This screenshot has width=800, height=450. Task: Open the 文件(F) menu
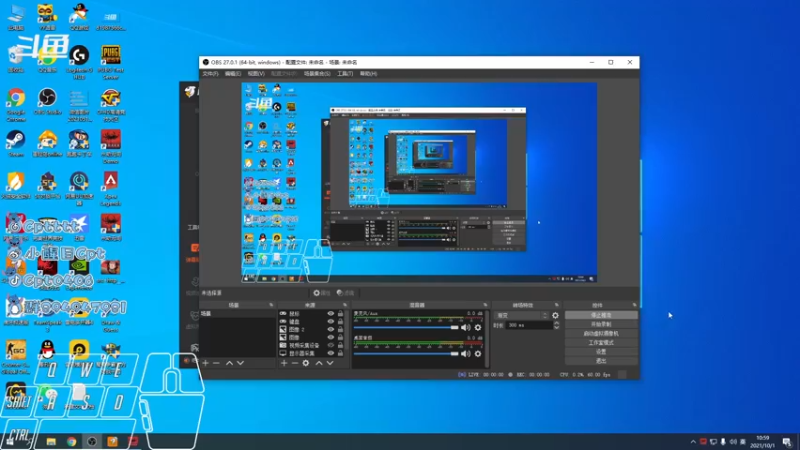click(x=210, y=74)
